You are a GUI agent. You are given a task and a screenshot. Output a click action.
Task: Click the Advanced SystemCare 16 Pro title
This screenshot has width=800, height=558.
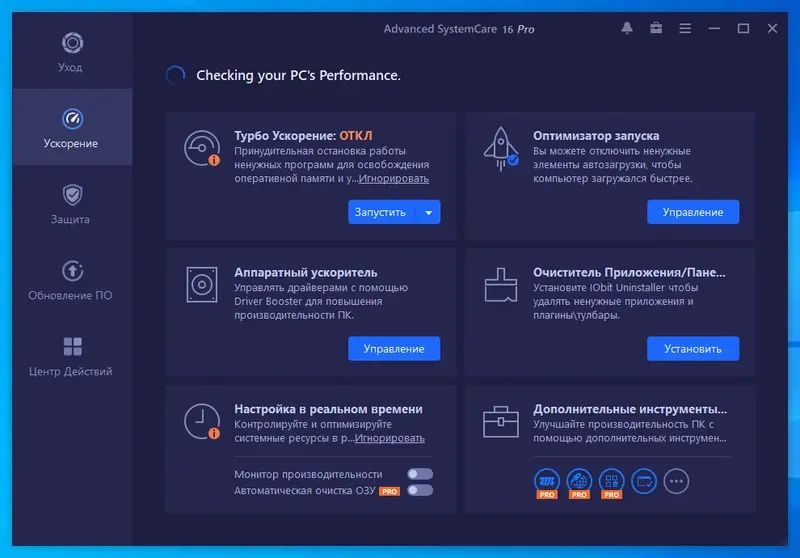[x=459, y=29]
